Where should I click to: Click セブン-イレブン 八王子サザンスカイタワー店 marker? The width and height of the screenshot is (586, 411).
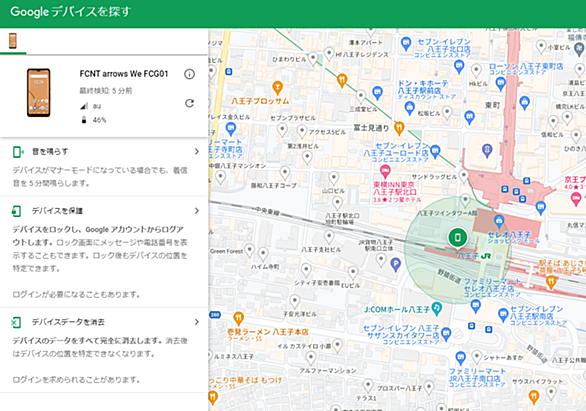coord(446,334)
